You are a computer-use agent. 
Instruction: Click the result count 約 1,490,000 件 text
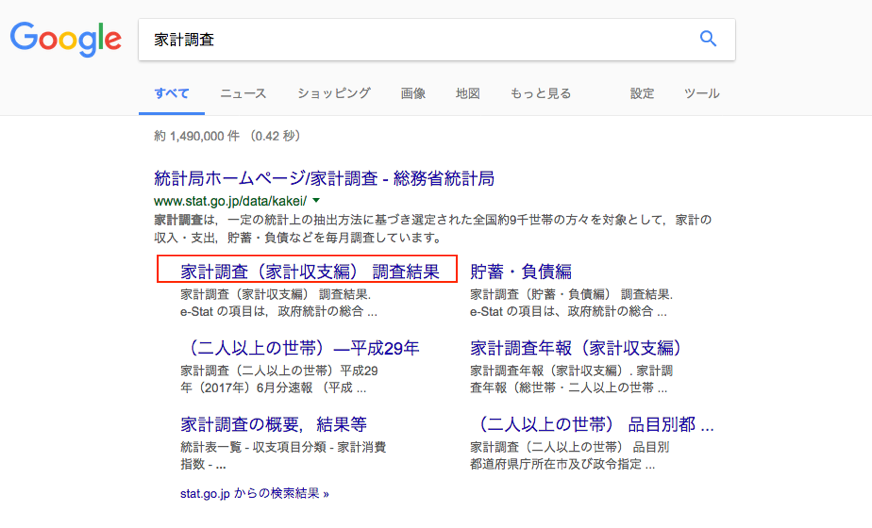click(x=197, y=136)
